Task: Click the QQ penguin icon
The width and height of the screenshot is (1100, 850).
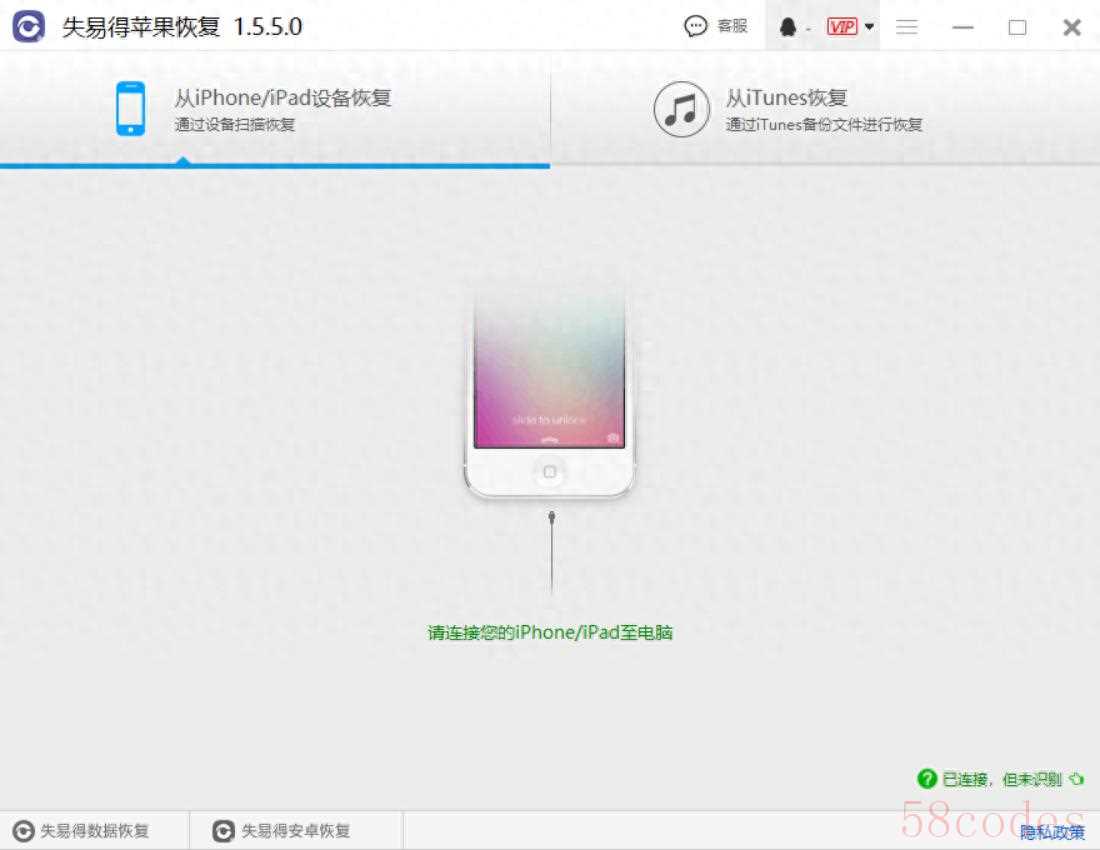Action: click(788, 28)
